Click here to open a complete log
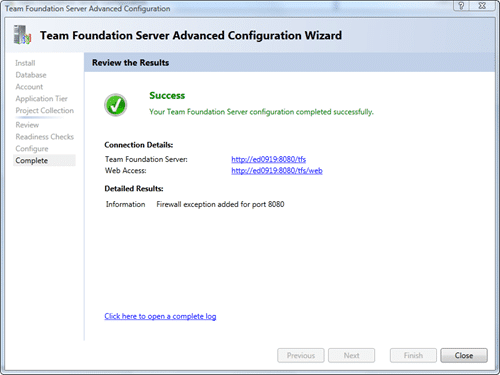The image size is (500, 375). [x=160, y=316]
